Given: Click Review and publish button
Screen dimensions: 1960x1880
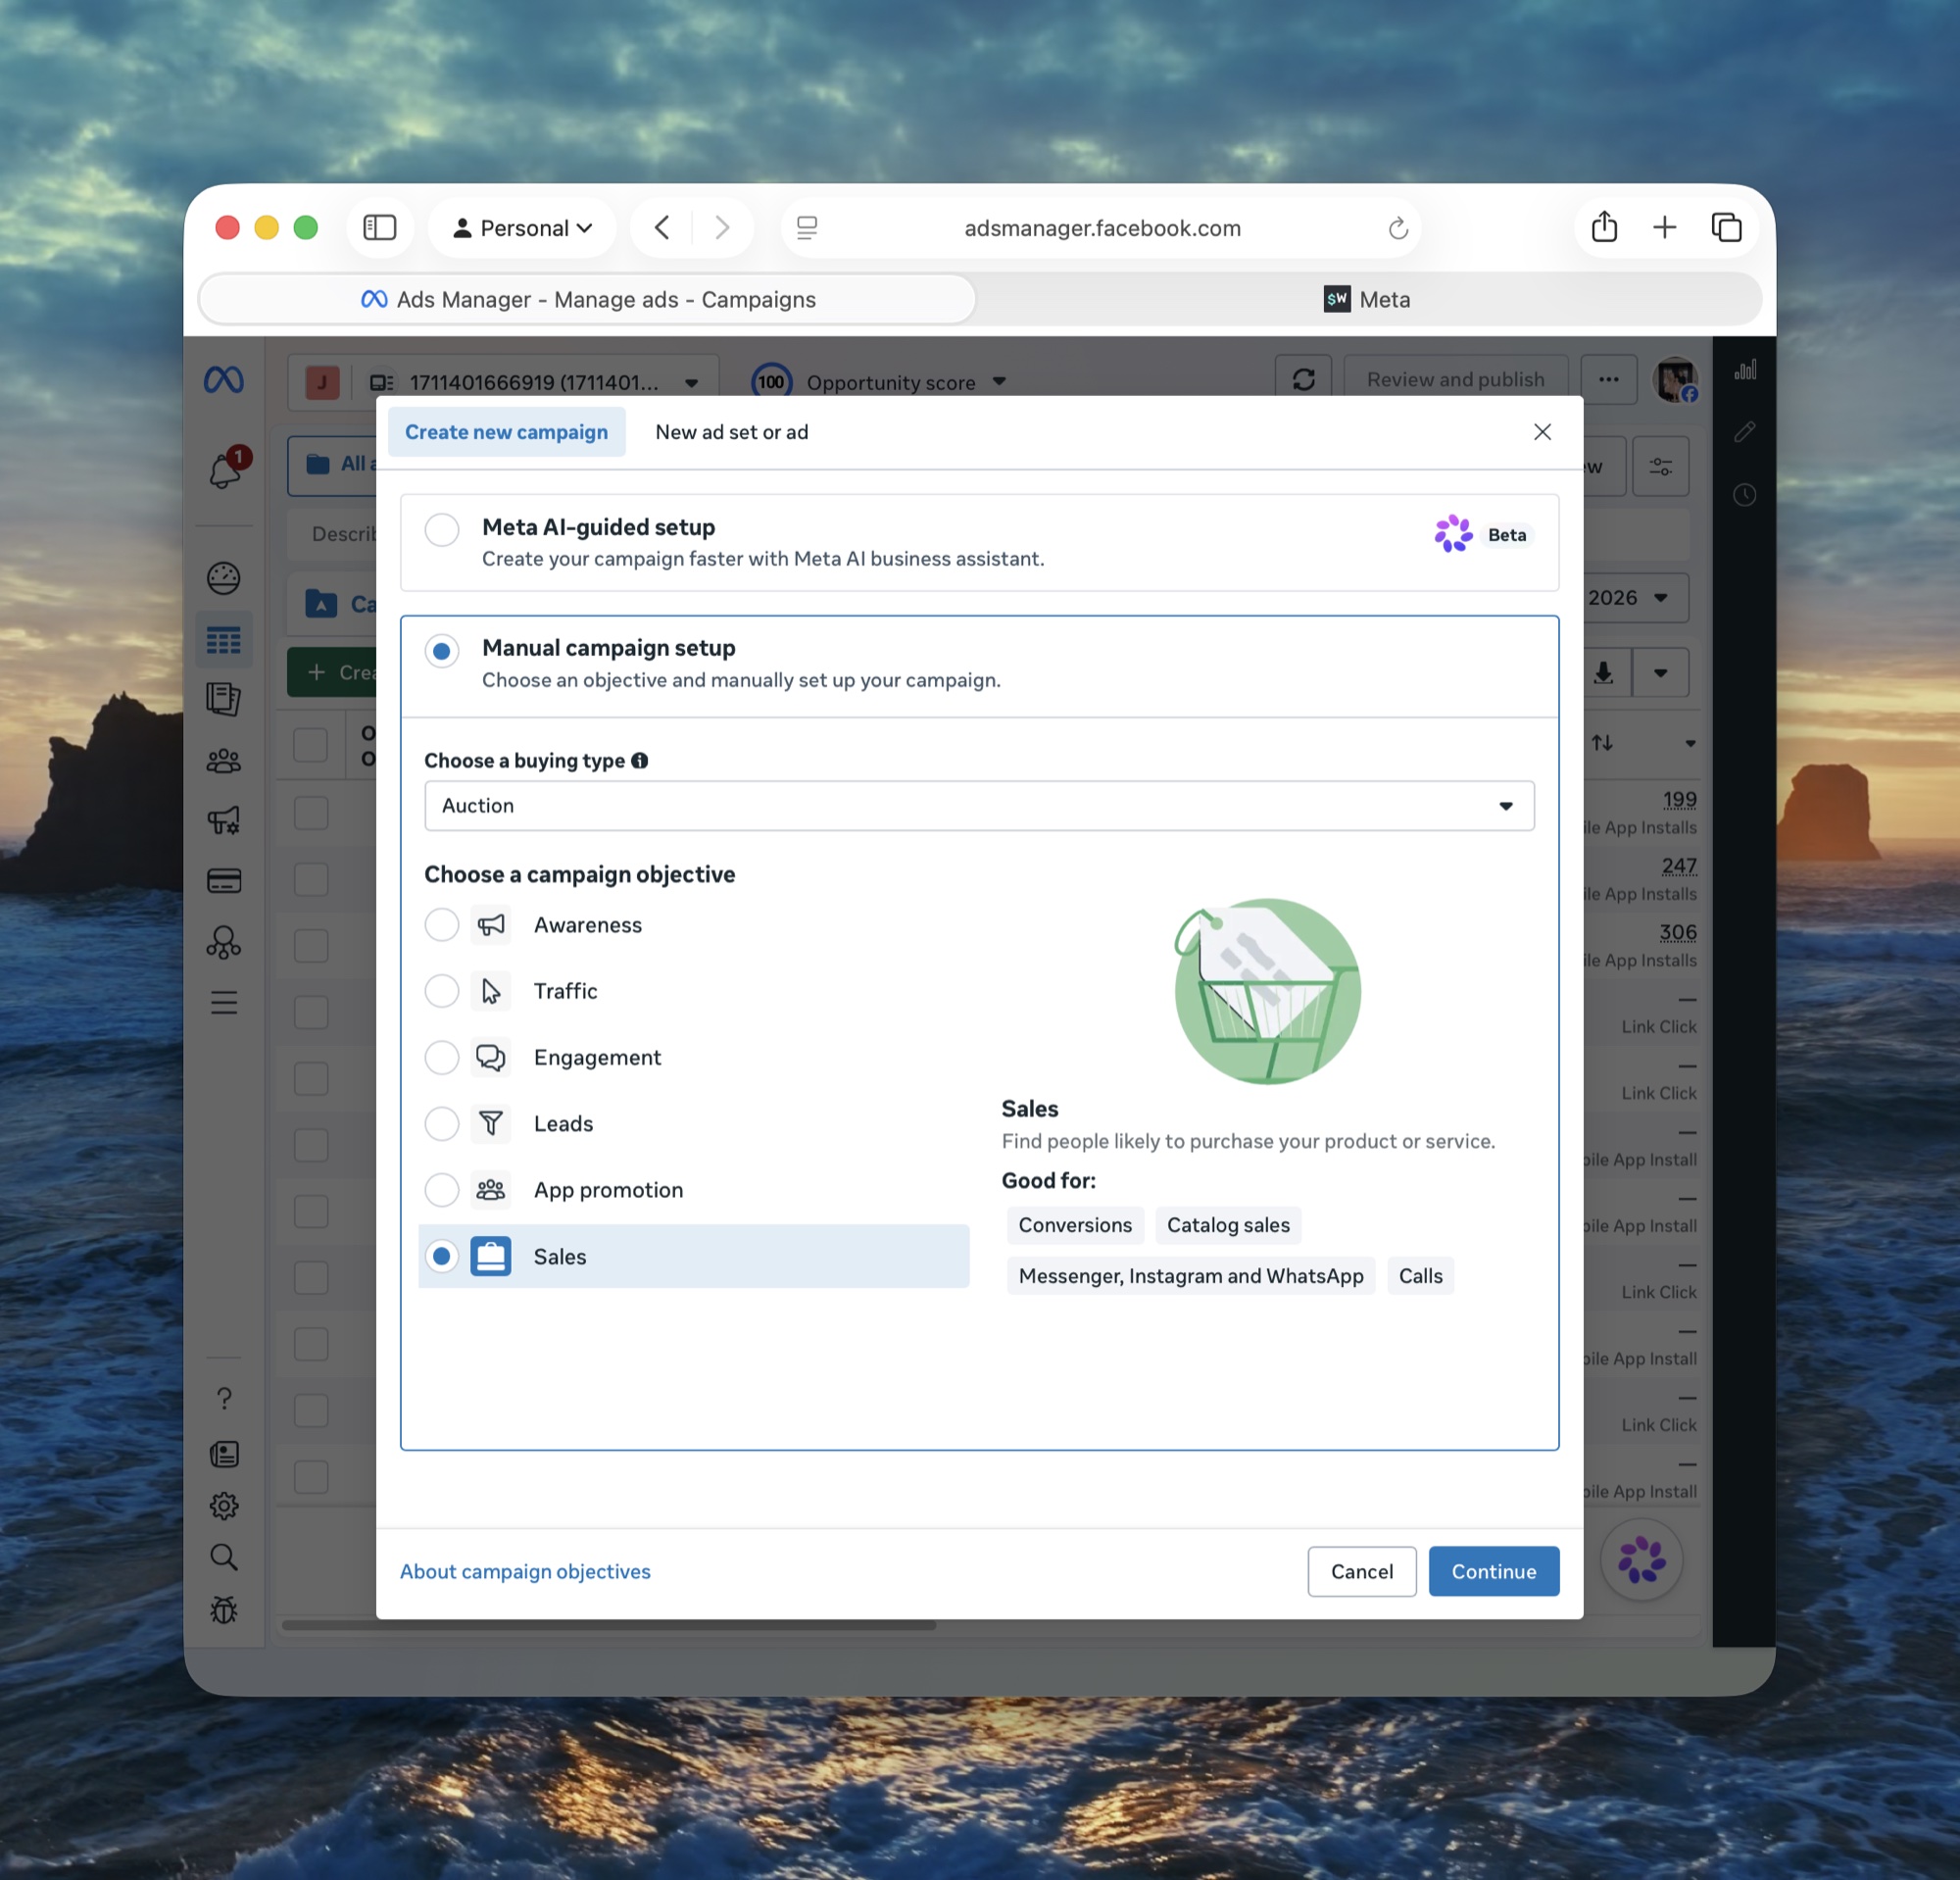Looking at the screenshot, I should (x=1455, y=380).
